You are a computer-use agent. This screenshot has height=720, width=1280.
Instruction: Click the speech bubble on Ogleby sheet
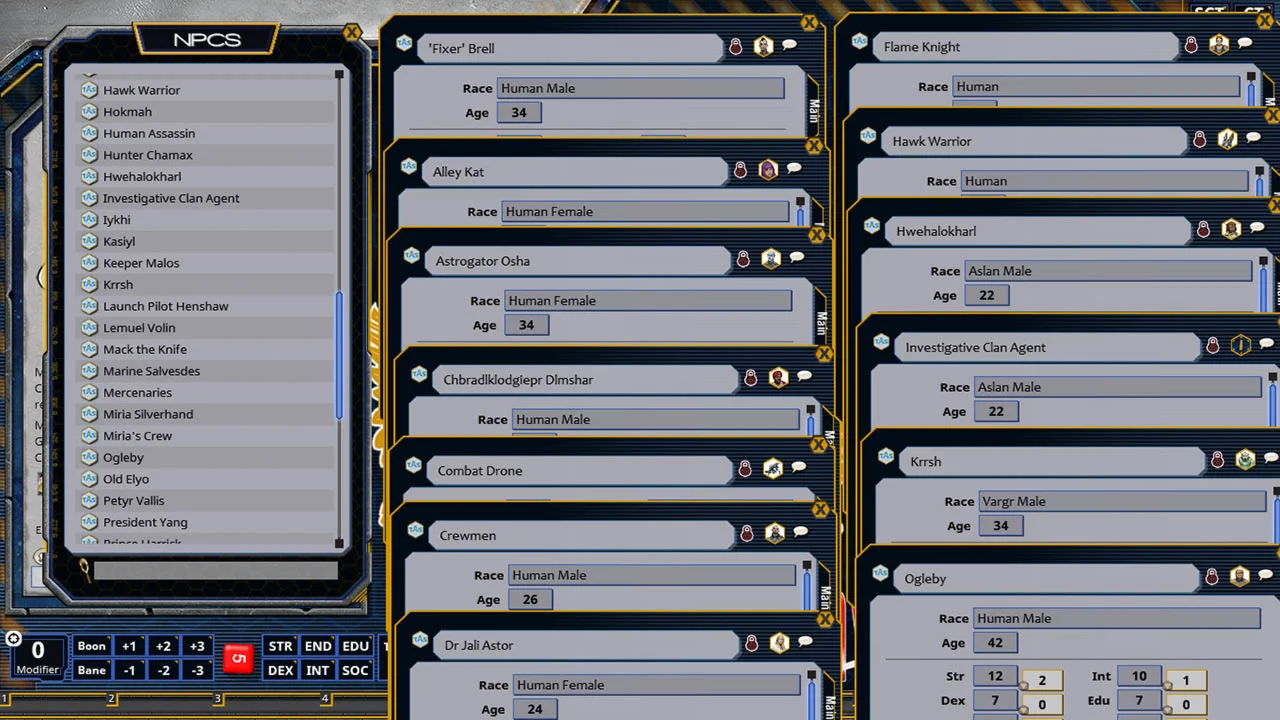tap(1266, 576)
